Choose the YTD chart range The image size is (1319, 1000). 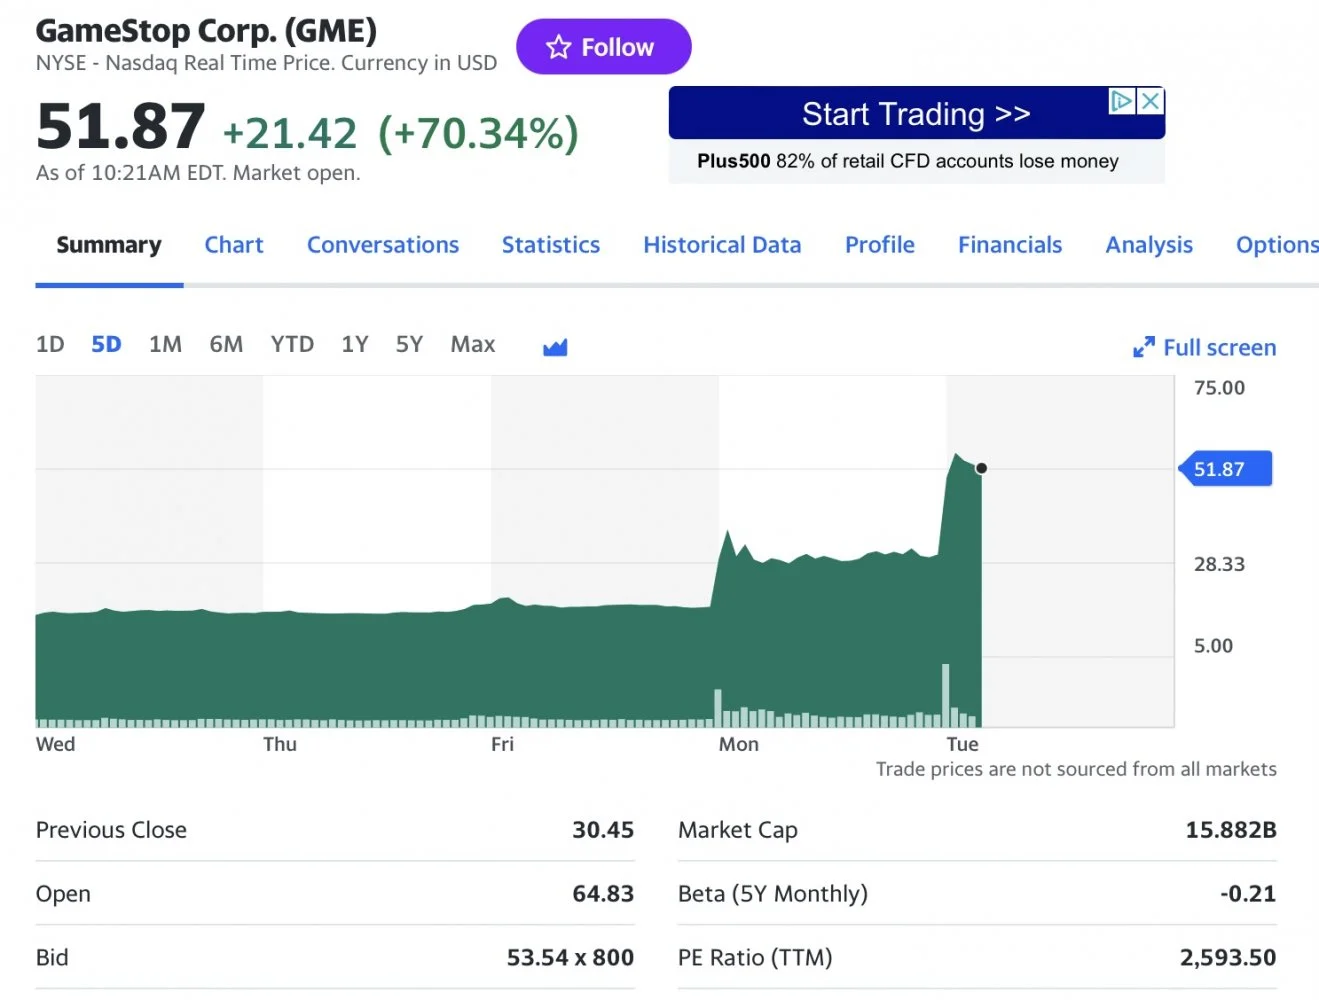click(x=292, y=345)
